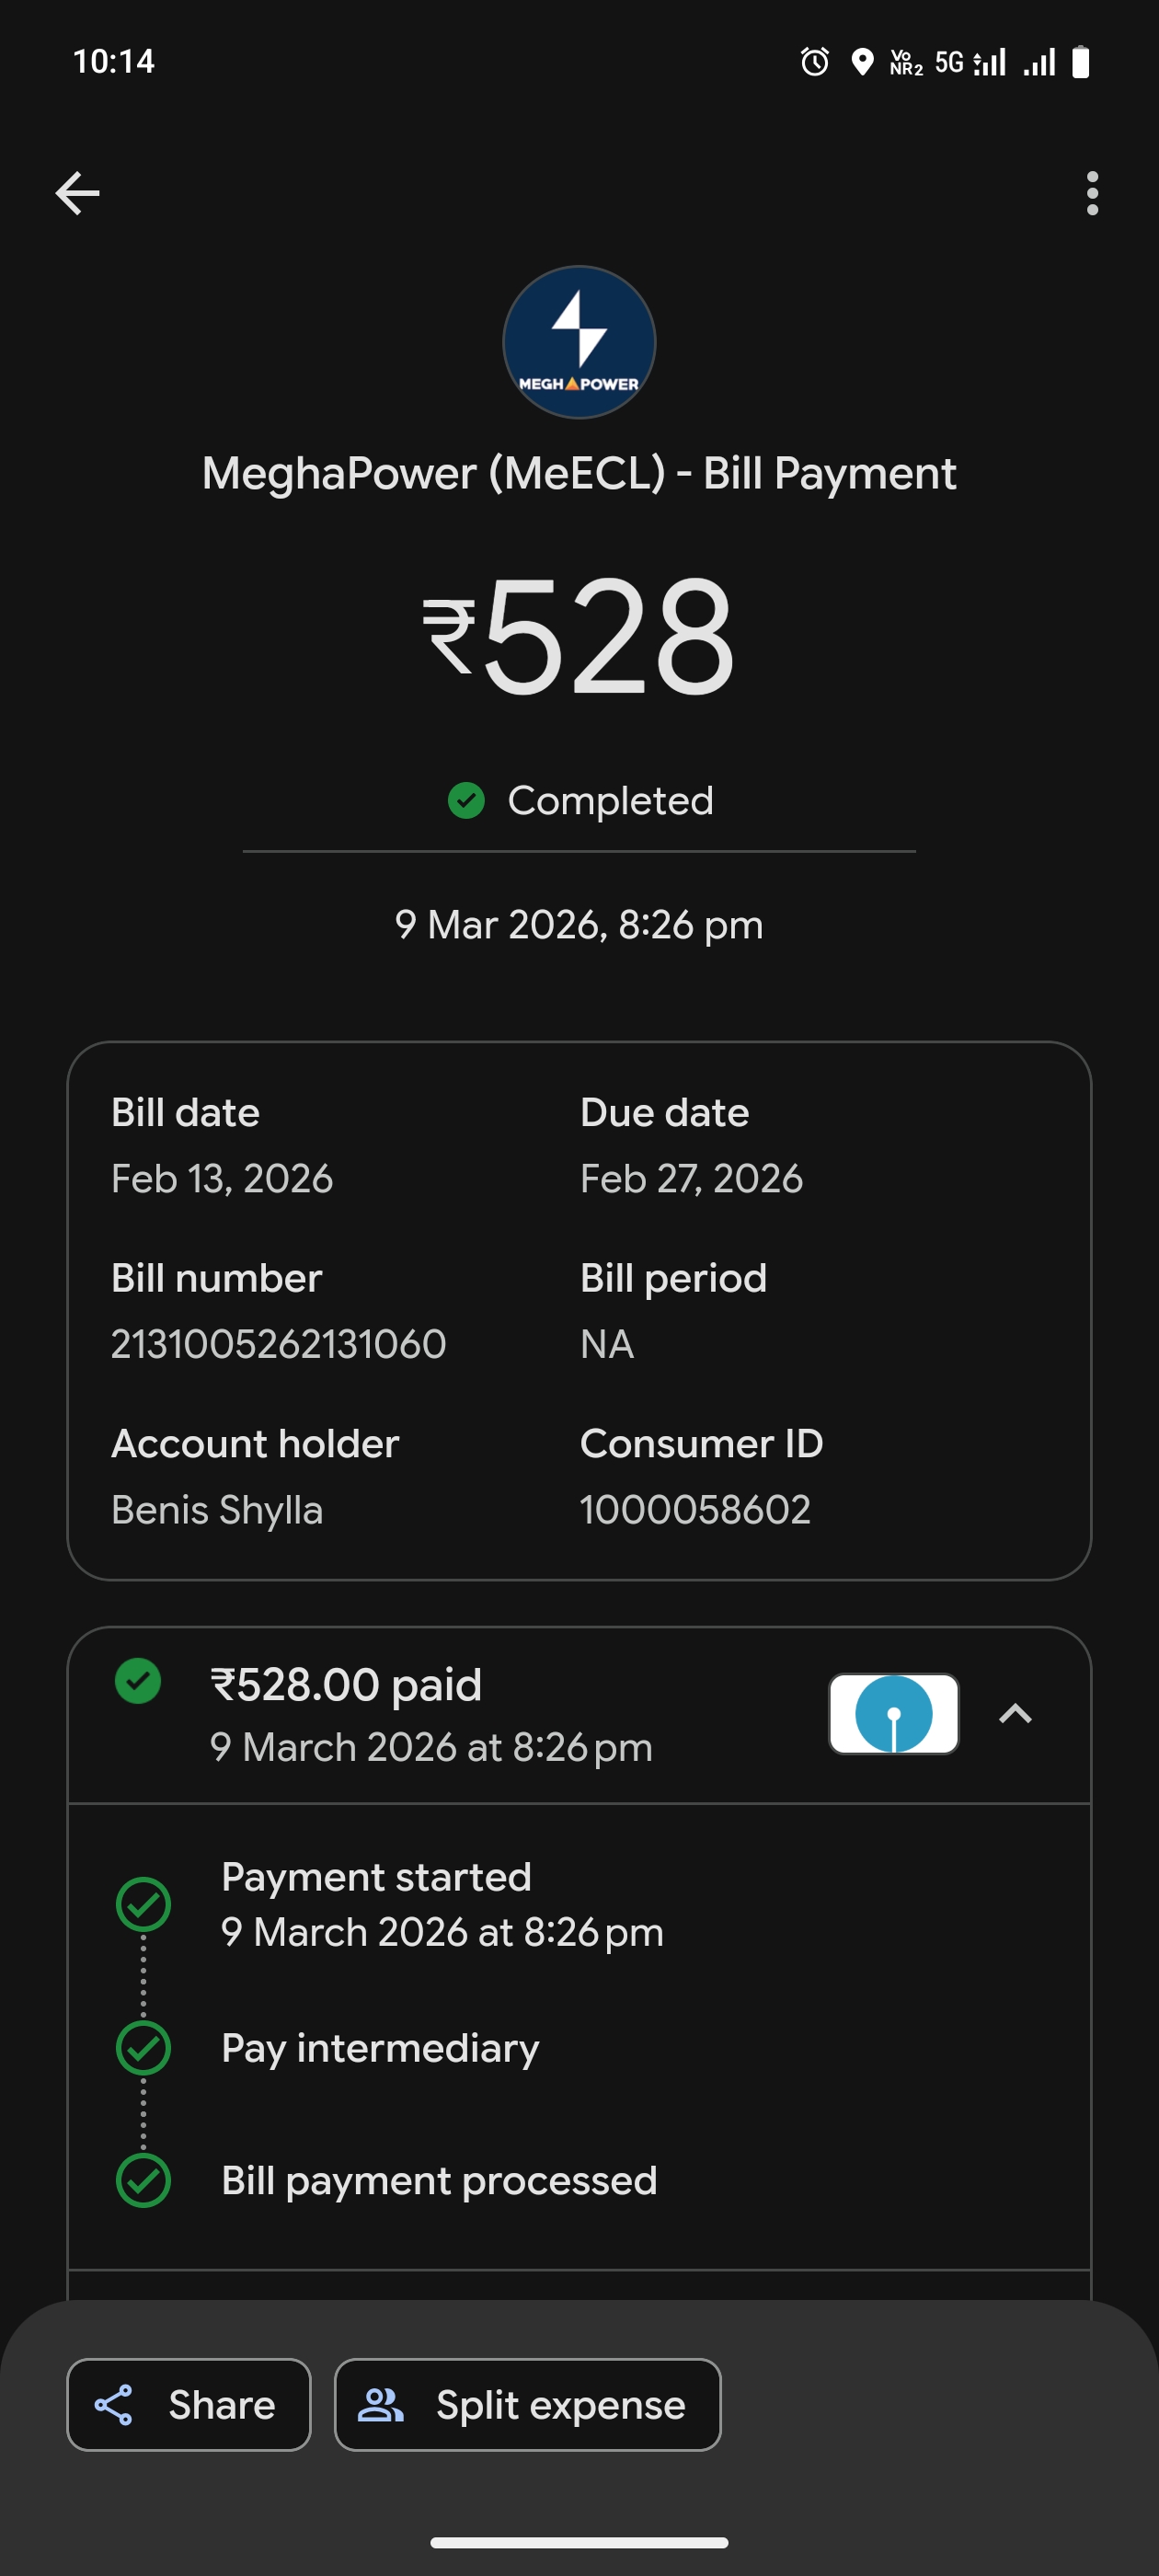The height and width of the screenshot is (2576, 1159).
Task: Collapse the payment details chevron
Action: pyautogui.click(x=1015, y=1713)
